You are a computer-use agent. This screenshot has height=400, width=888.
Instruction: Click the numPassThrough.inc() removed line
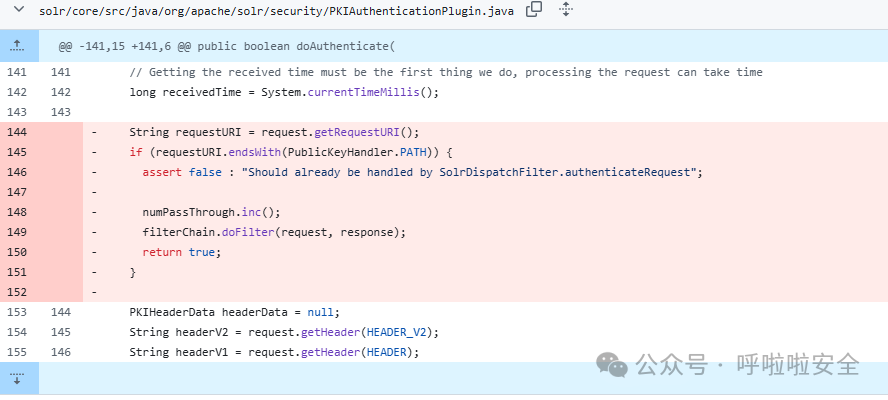(211, 212)
